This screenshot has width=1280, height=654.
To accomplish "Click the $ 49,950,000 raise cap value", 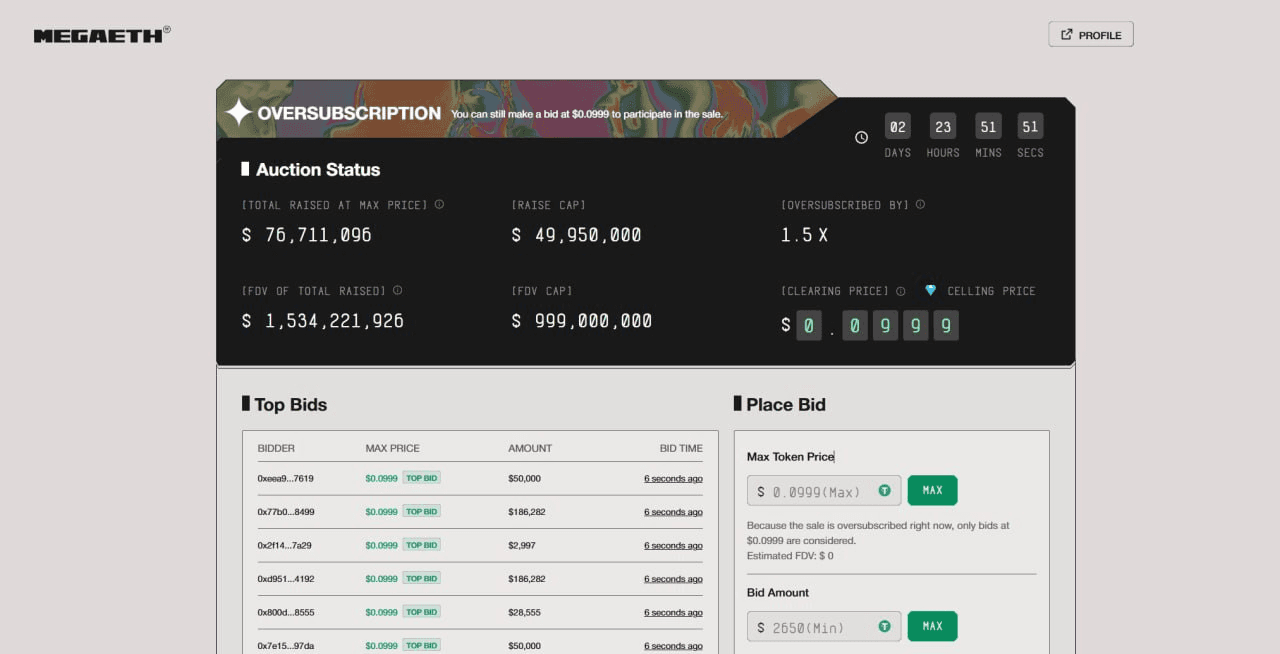I will click(576, 235).
